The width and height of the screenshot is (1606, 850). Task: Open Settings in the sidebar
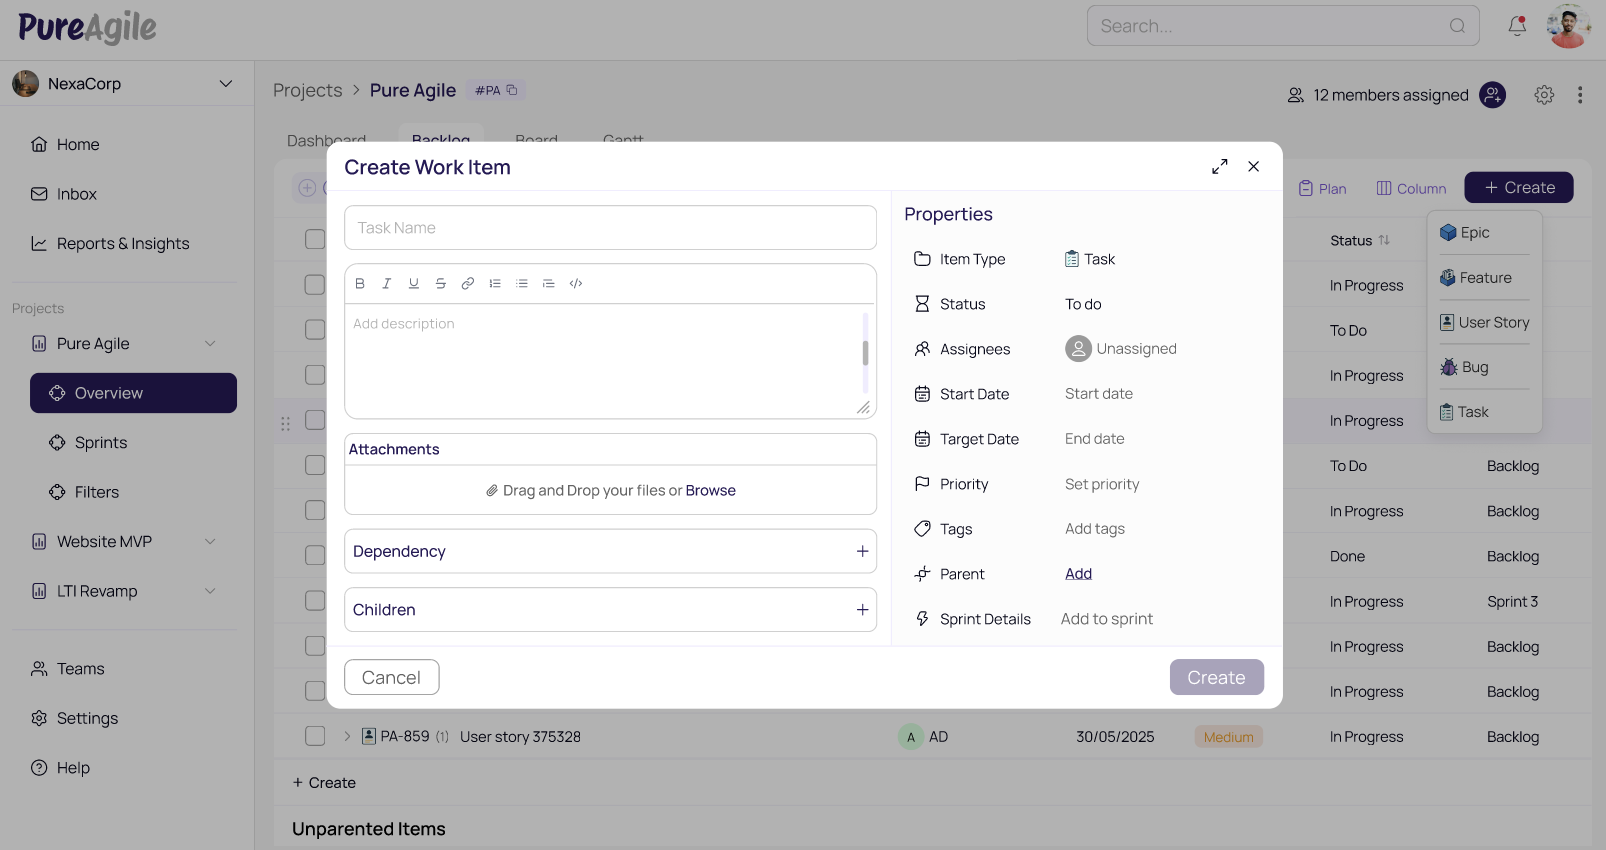pos(75,718)
